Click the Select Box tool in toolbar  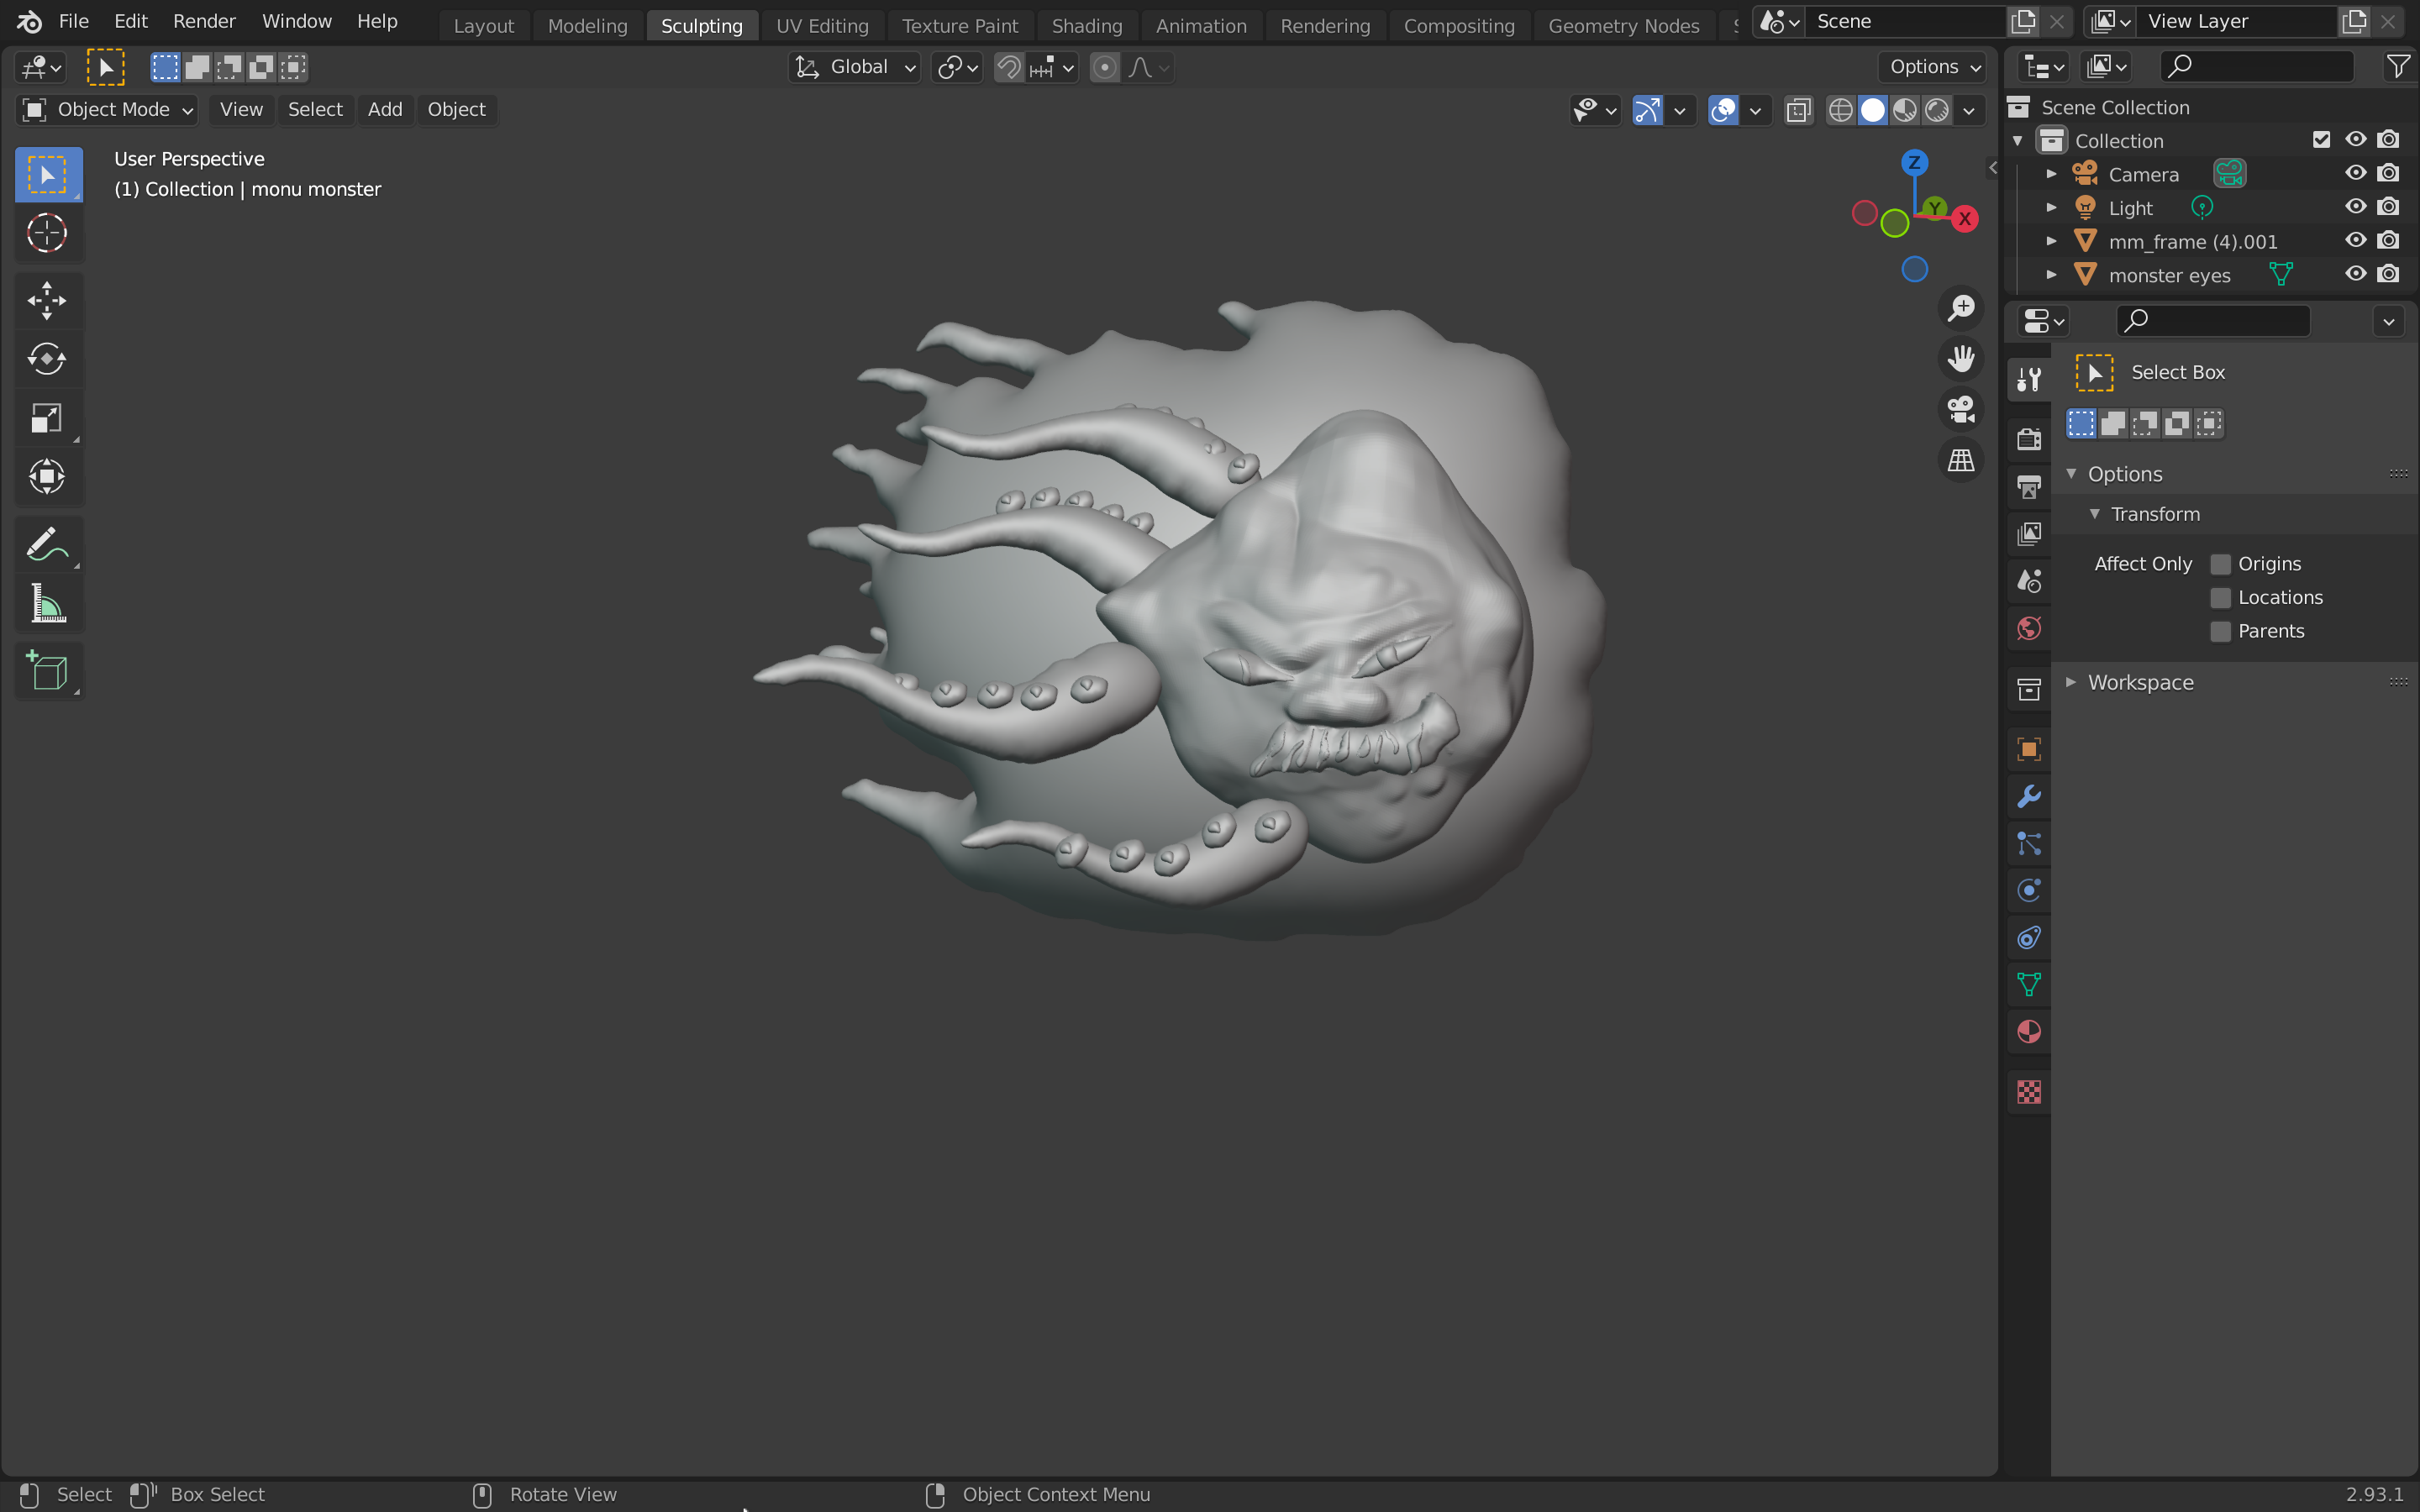(x=47, y=175)
